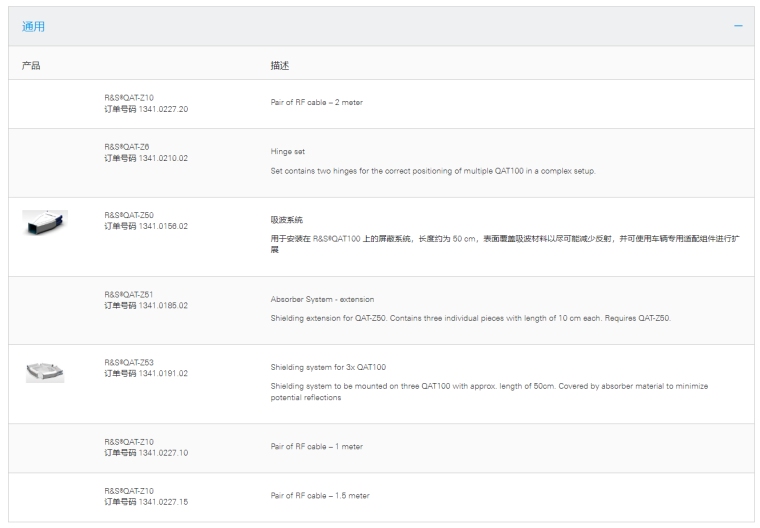Click the 通用 section header title
Viewport: 760px width, 528px height.
(33, 26)
